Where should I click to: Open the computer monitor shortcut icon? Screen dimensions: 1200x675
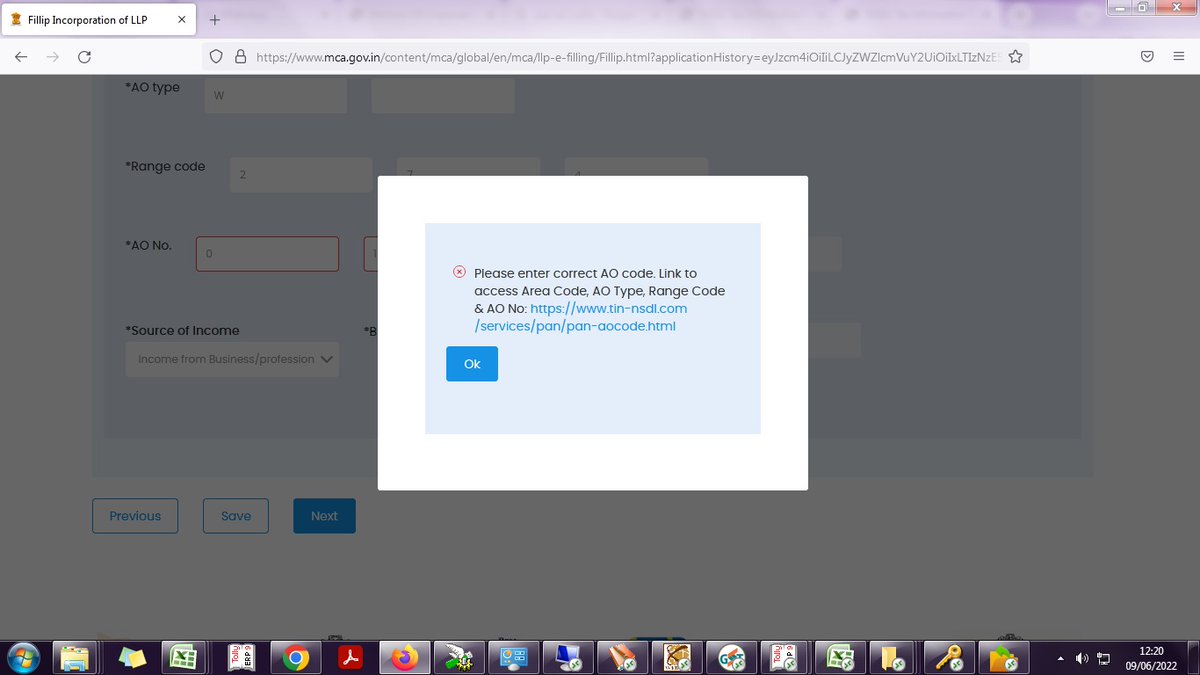(568, 658)
